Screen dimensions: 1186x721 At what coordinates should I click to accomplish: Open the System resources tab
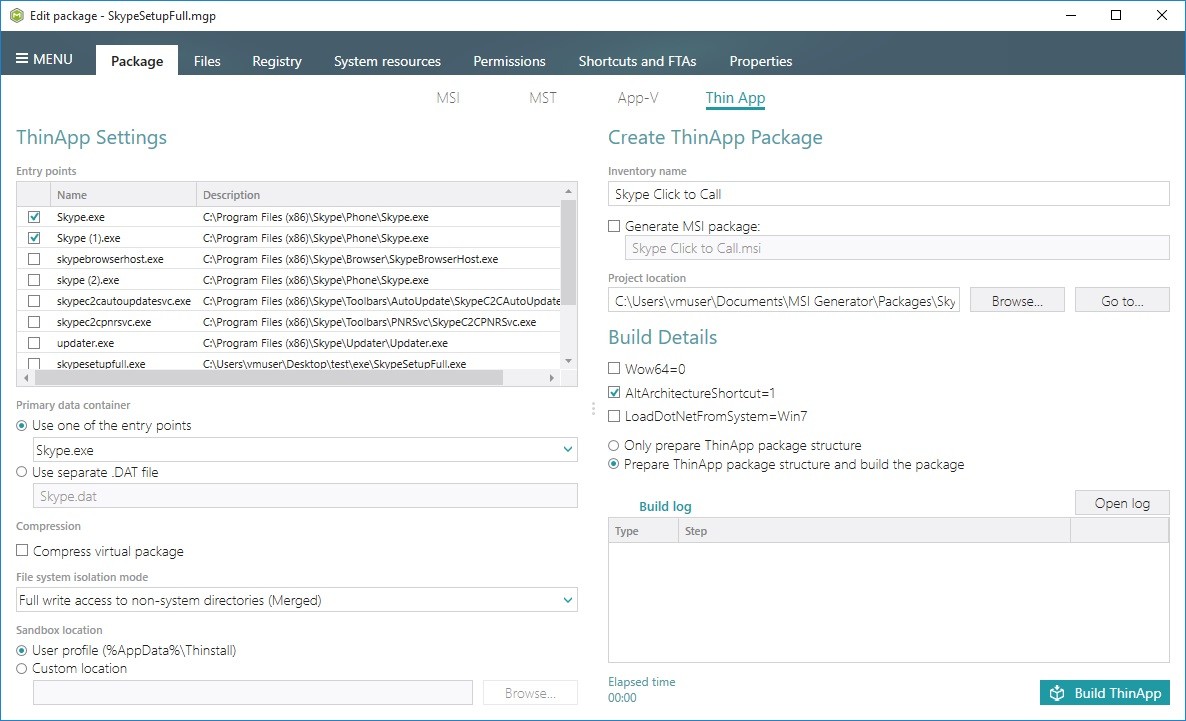tap(387, 61)
